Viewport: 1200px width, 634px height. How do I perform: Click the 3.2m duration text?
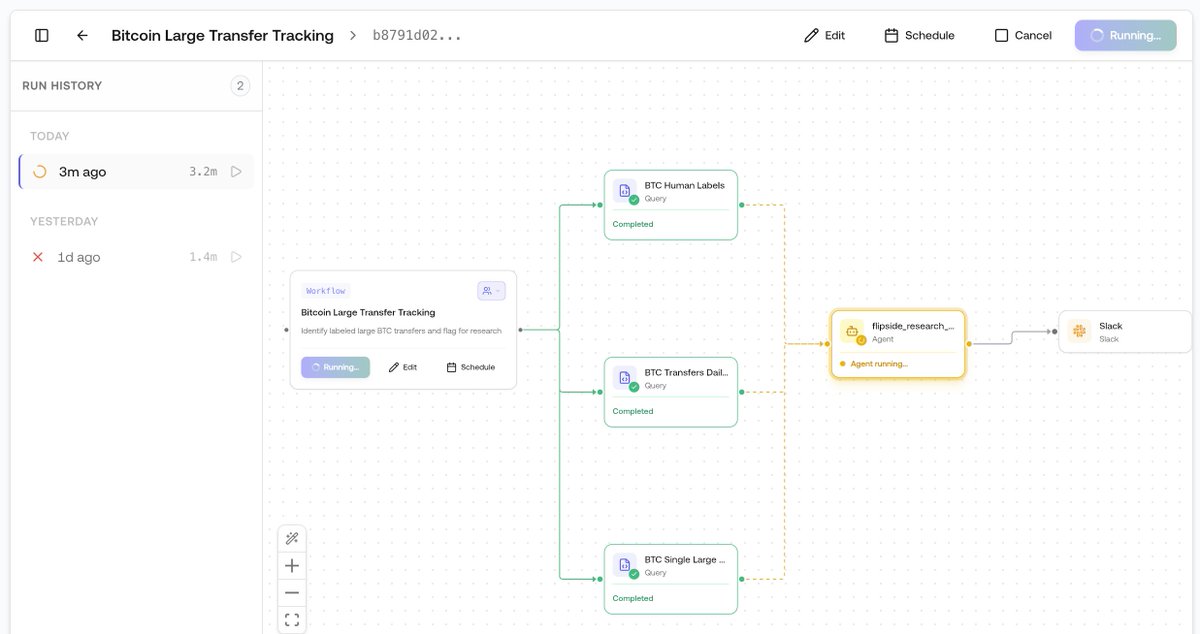pos(203,172)
